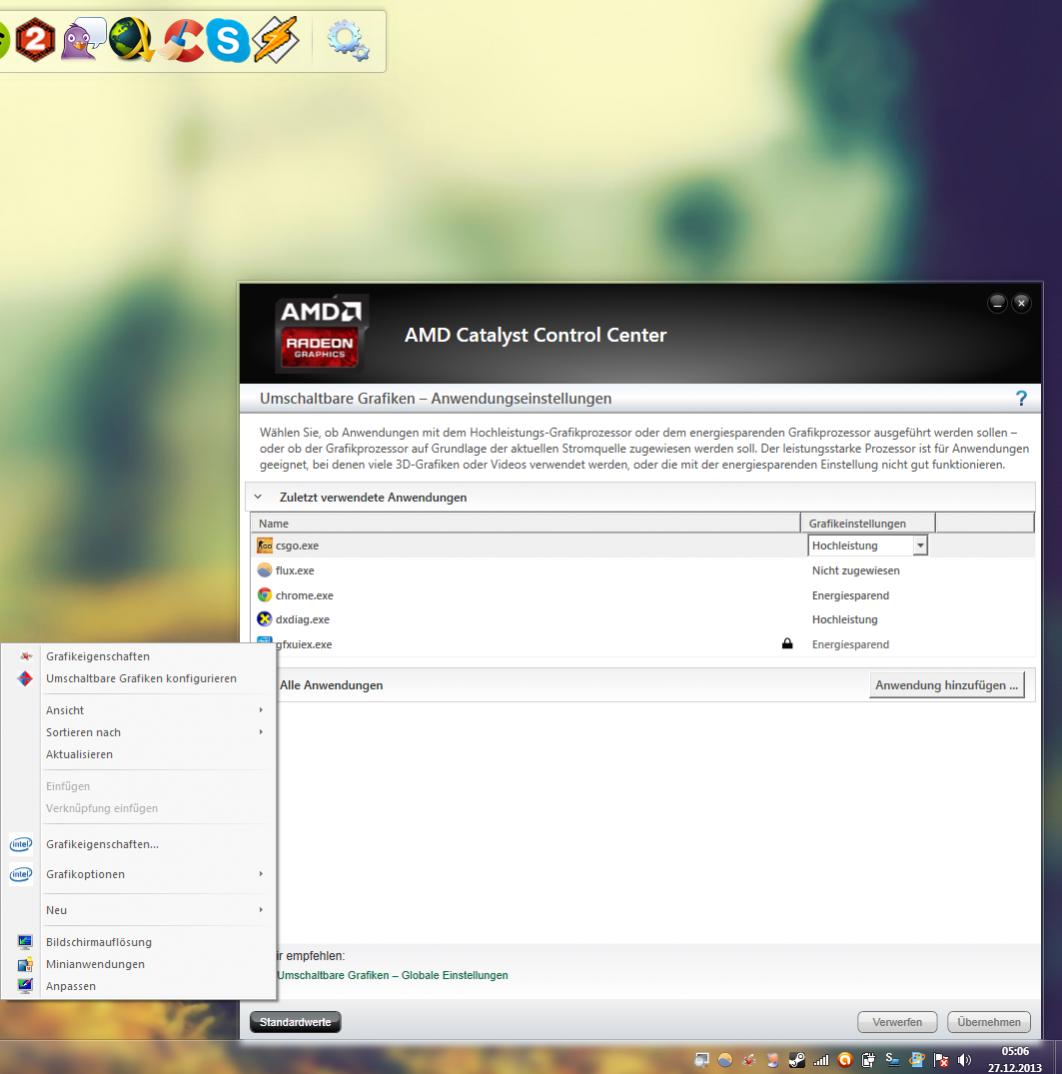Click Hochleistung setting for dxdiag.exe
The image size is (1062, 1074).
tap(845, 619)
